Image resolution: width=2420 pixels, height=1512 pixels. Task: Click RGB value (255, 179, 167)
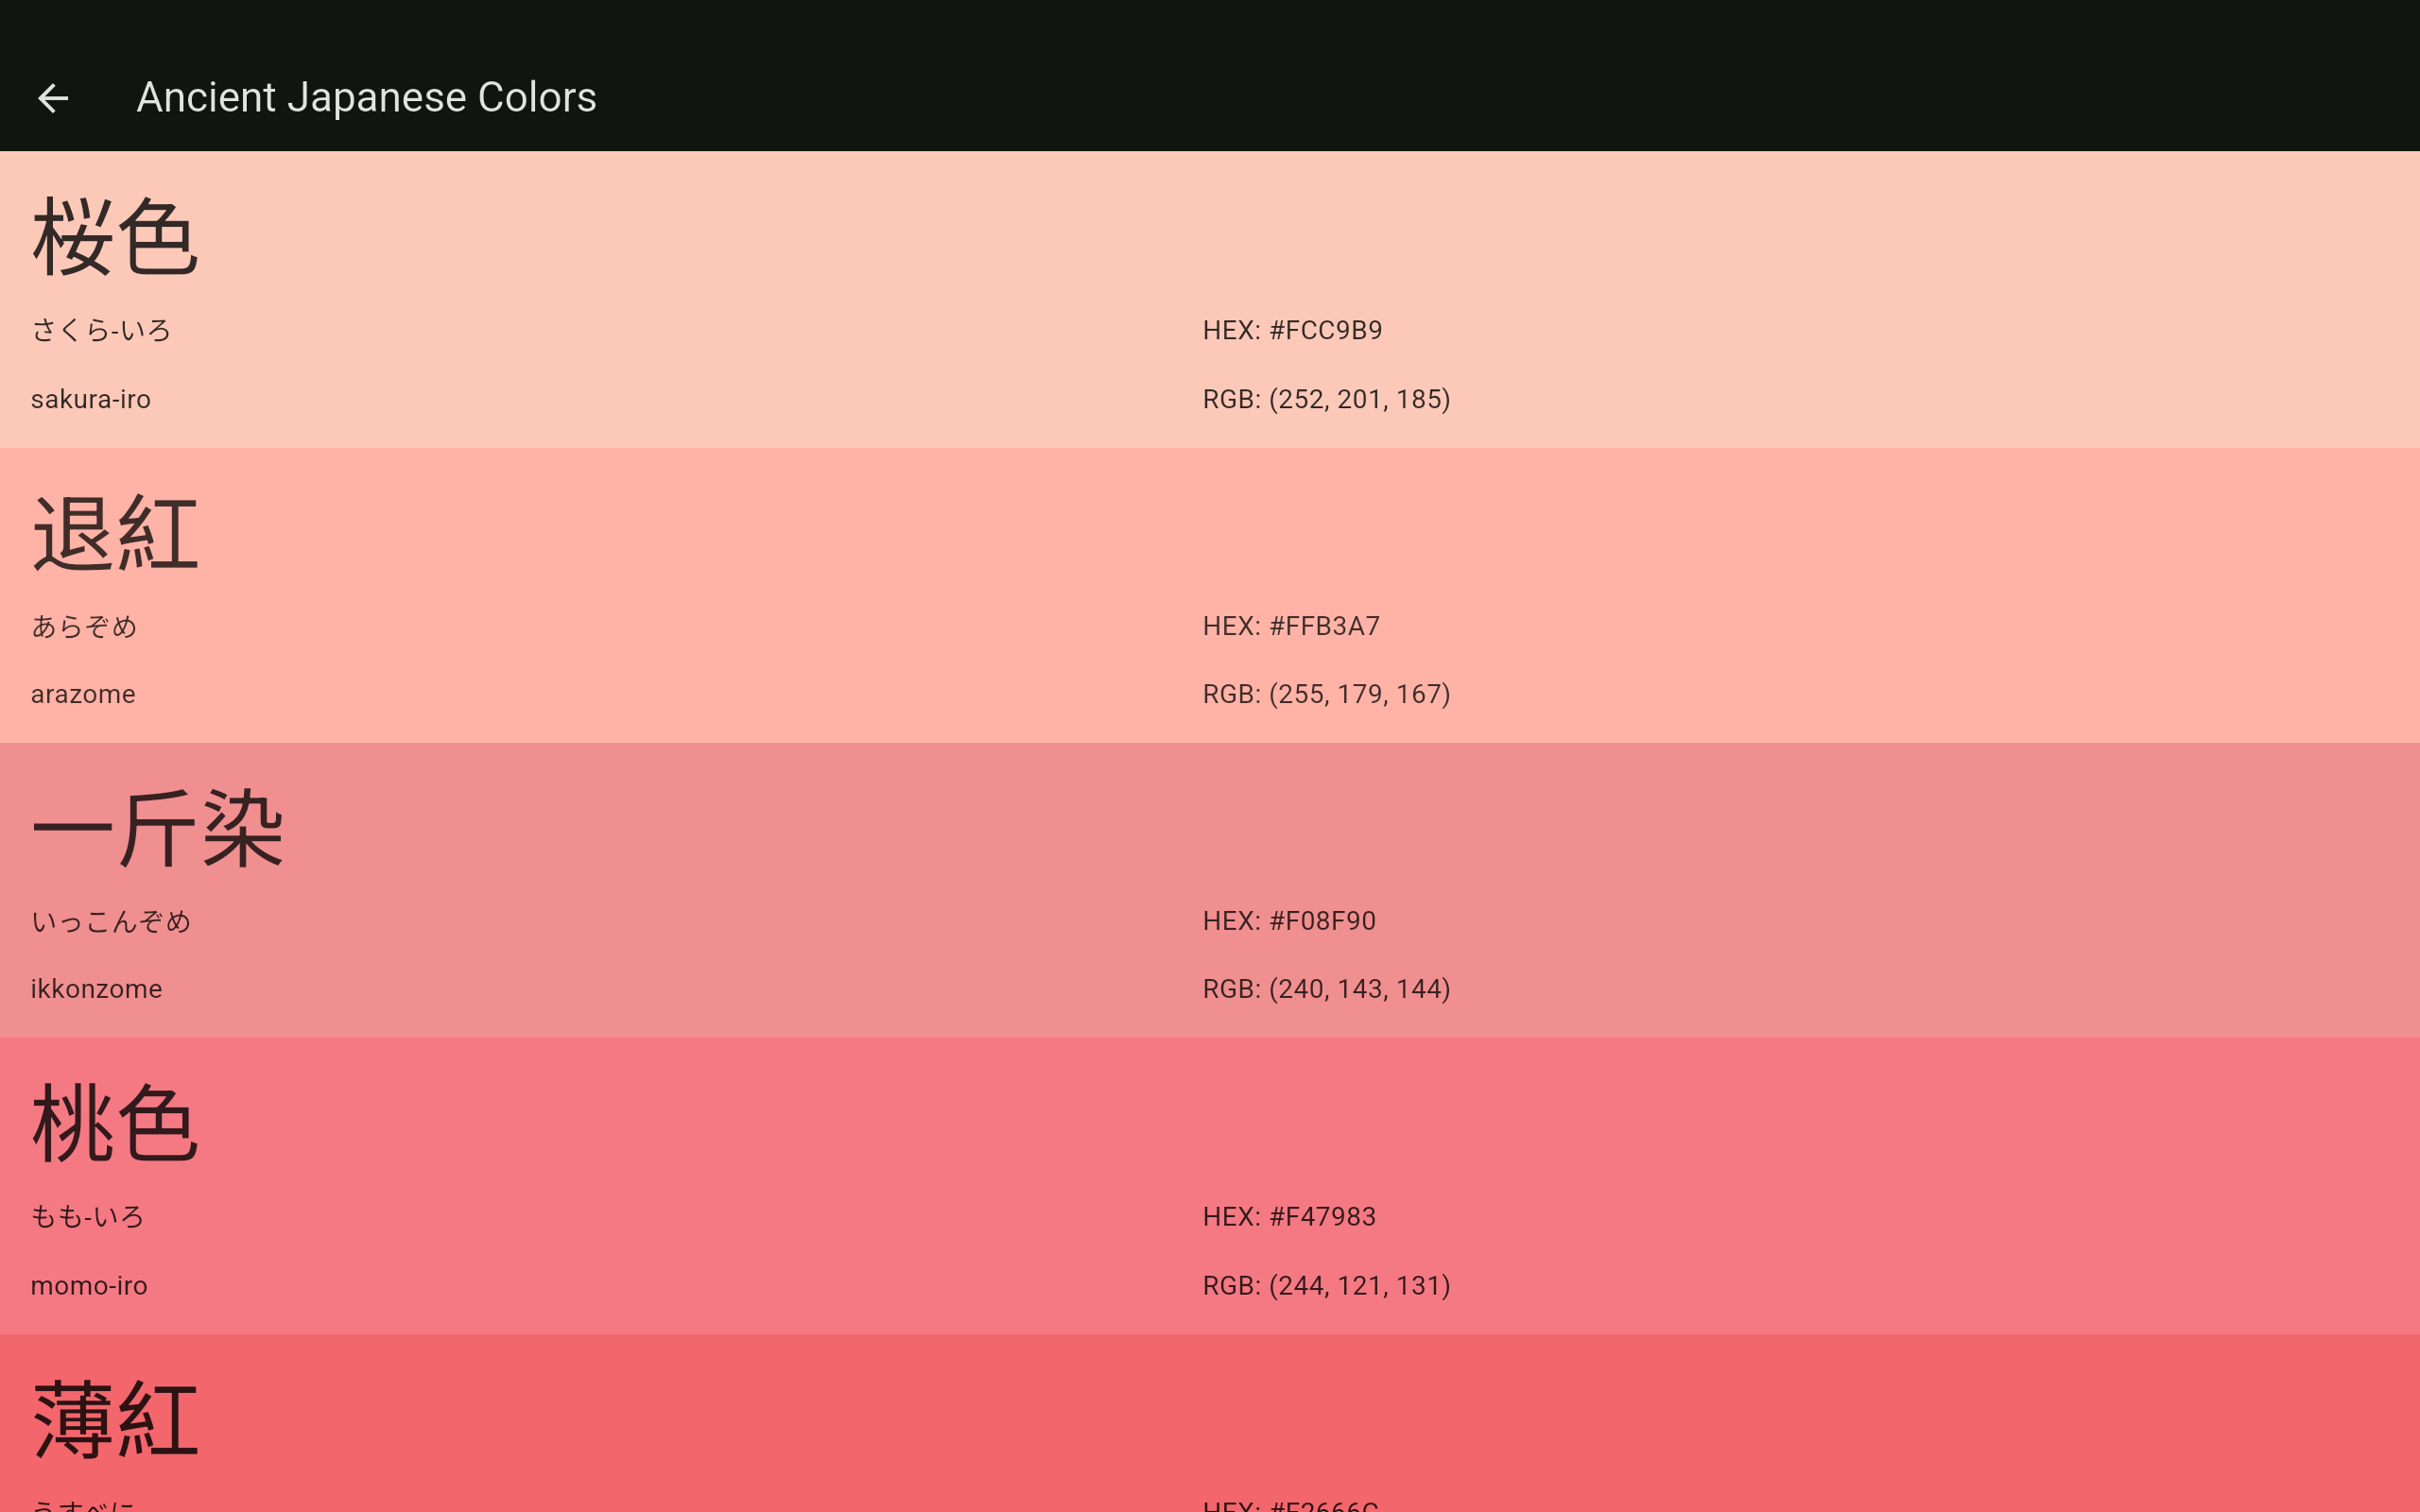pyautogui.click(x=1326, y=694)
